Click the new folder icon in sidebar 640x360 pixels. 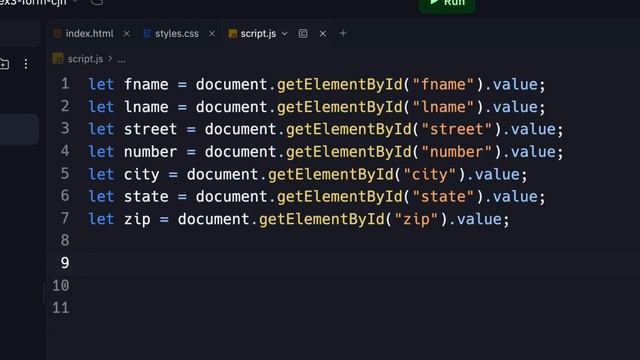pos(4,64)
